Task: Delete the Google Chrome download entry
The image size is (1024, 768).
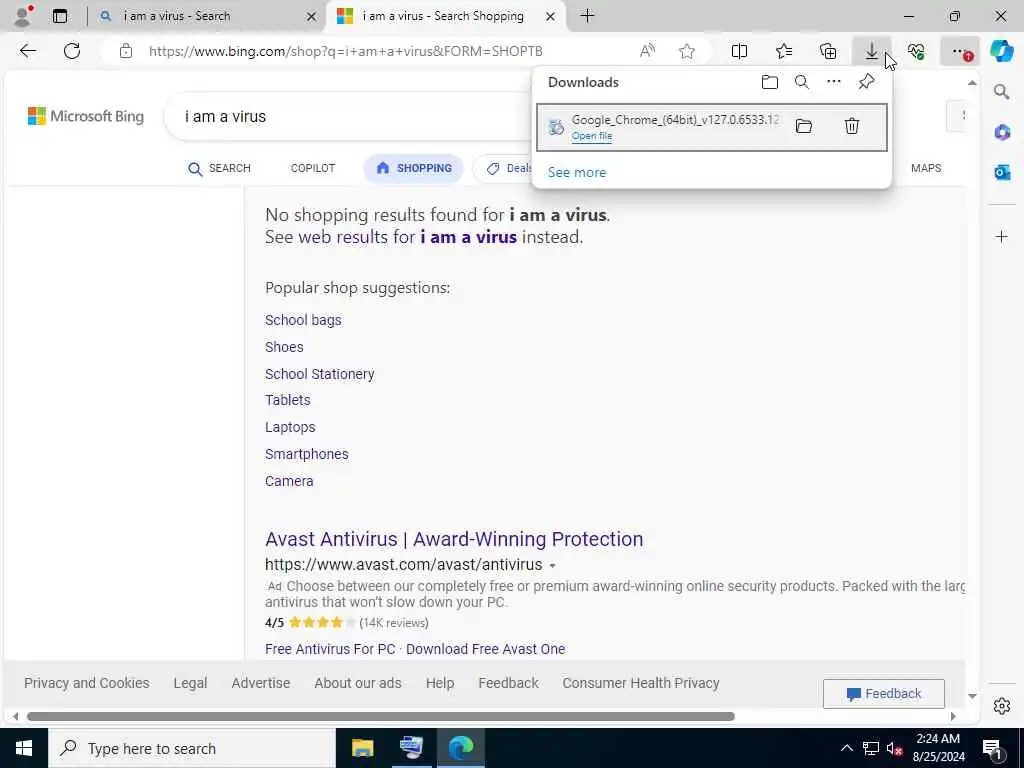Action: [852, 126]
